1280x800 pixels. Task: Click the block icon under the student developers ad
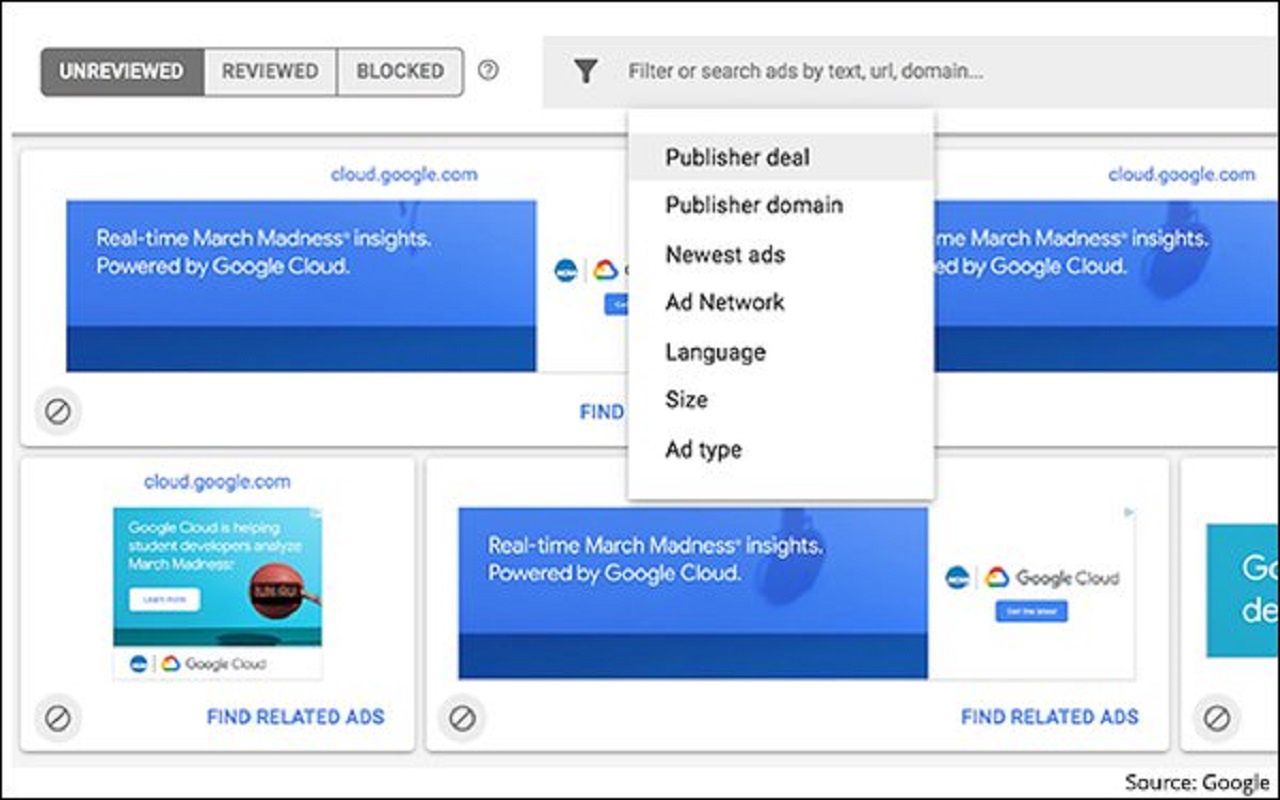point(59,716)
